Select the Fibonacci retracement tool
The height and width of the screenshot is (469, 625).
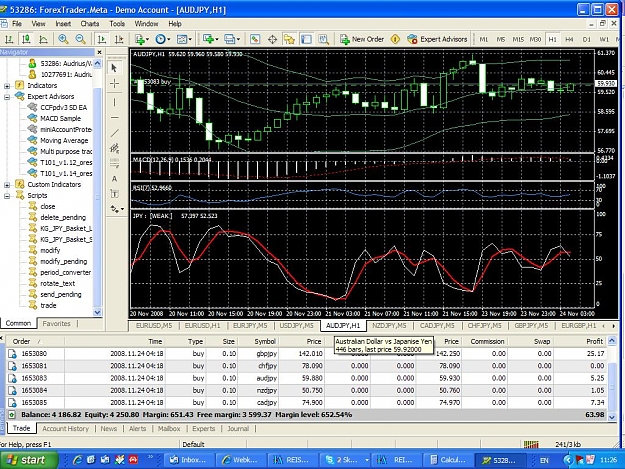pyautogui.click(x=114, y=163)
